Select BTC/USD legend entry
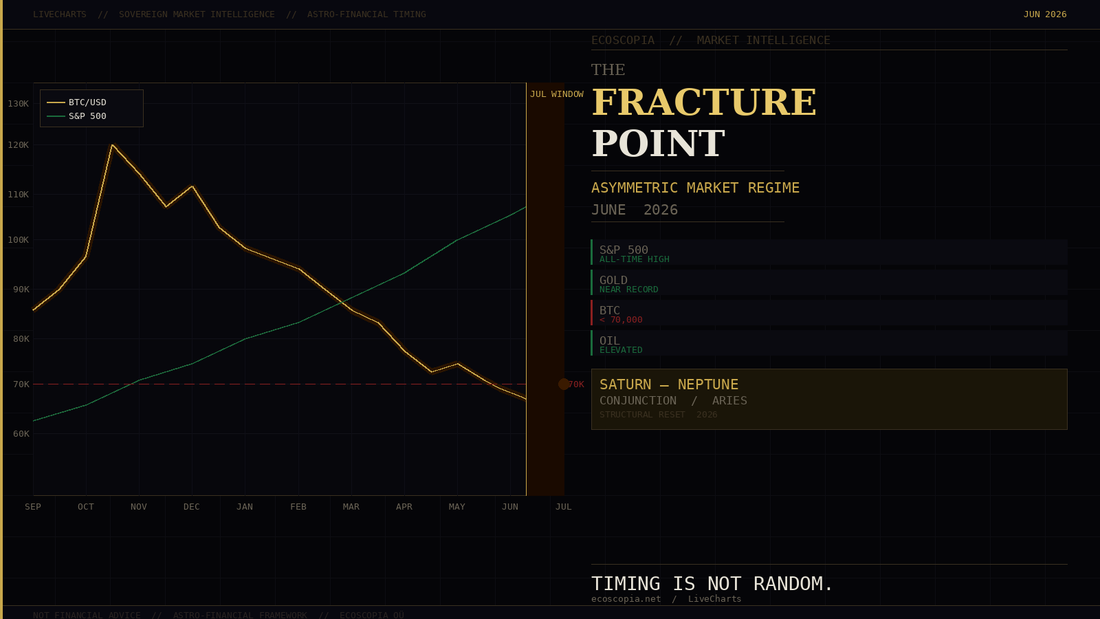The image size is (1100, 619). [x=77, y=102]
